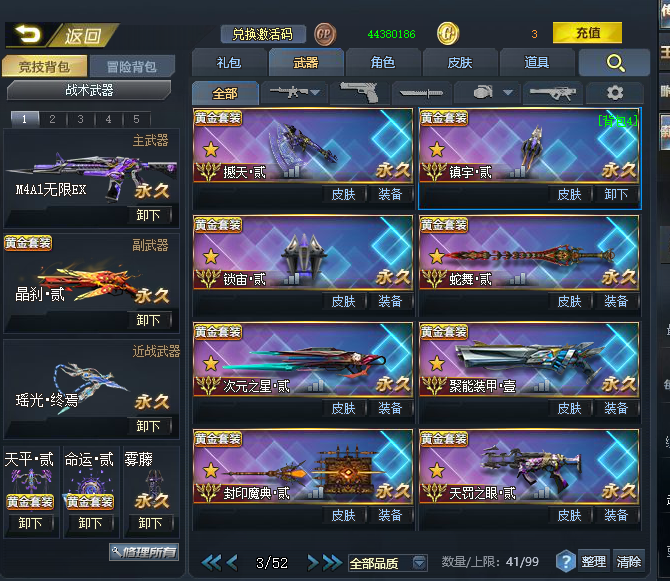Click the magnifier search icon
The width and height of the screenshot is (670, 581).
(x=615, y=63)
